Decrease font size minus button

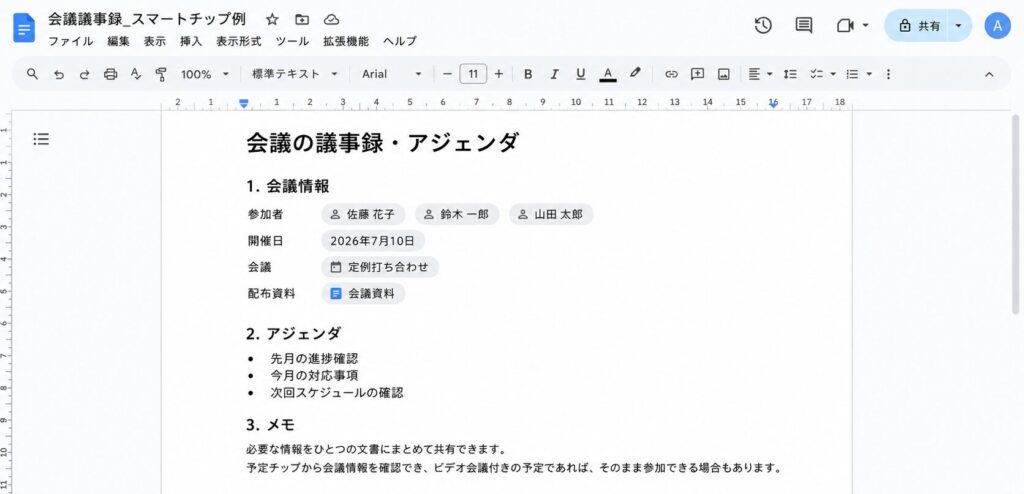tap(447, 74)
